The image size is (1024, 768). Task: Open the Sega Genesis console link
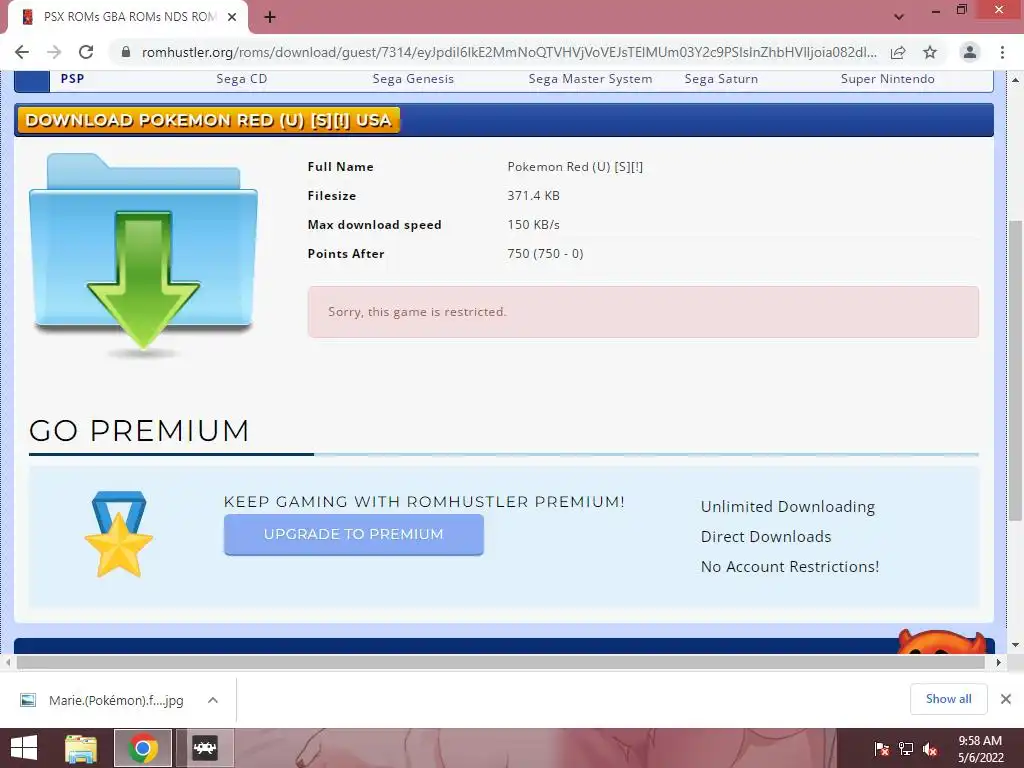click(413, 79)
